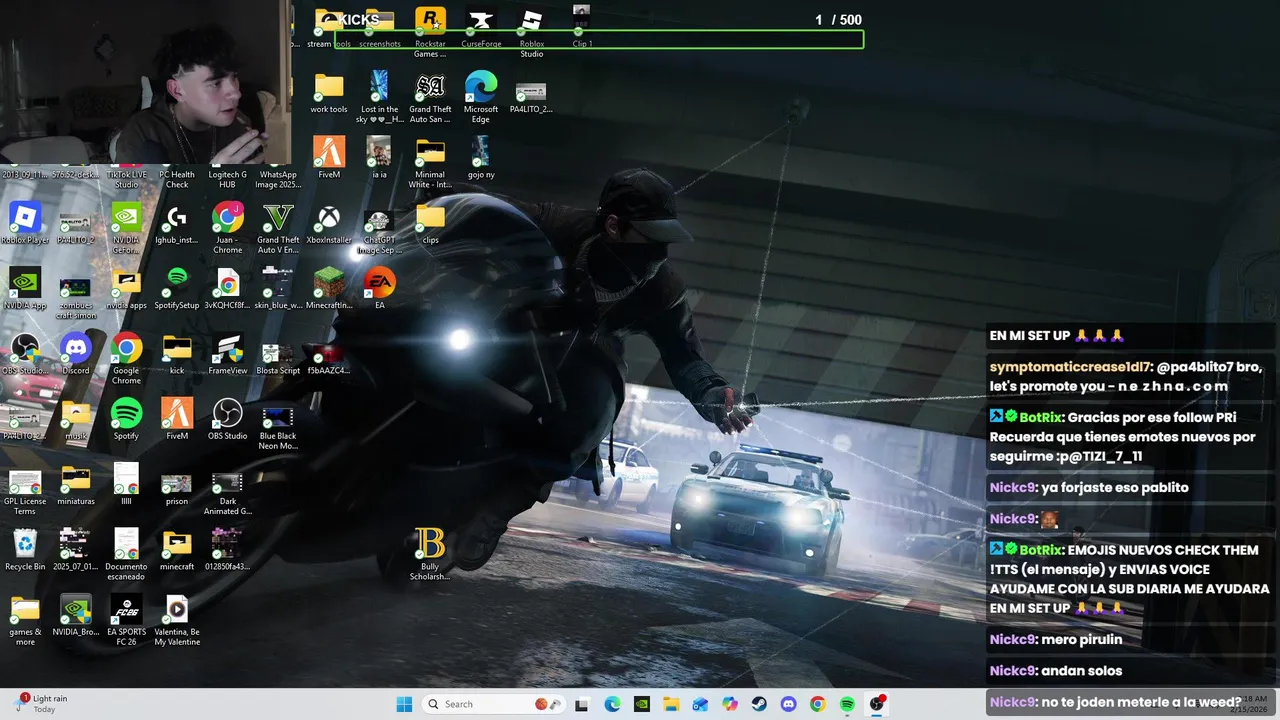This screenshot has height=720, width=1280.
Task: Open File Explorer from the taskbar
Action: 671,704
